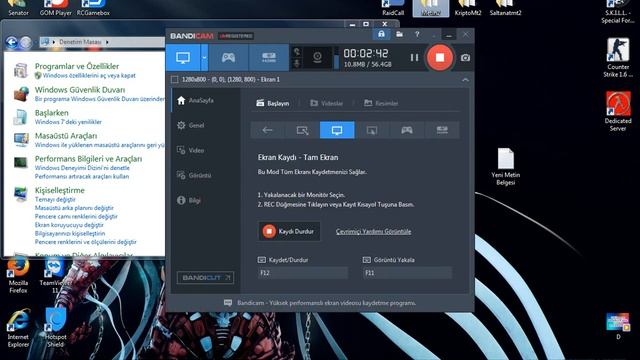The width and height of the screenshot is (640, 360).
Task: Click Bandicam footer message text
Action: point(327,303)
